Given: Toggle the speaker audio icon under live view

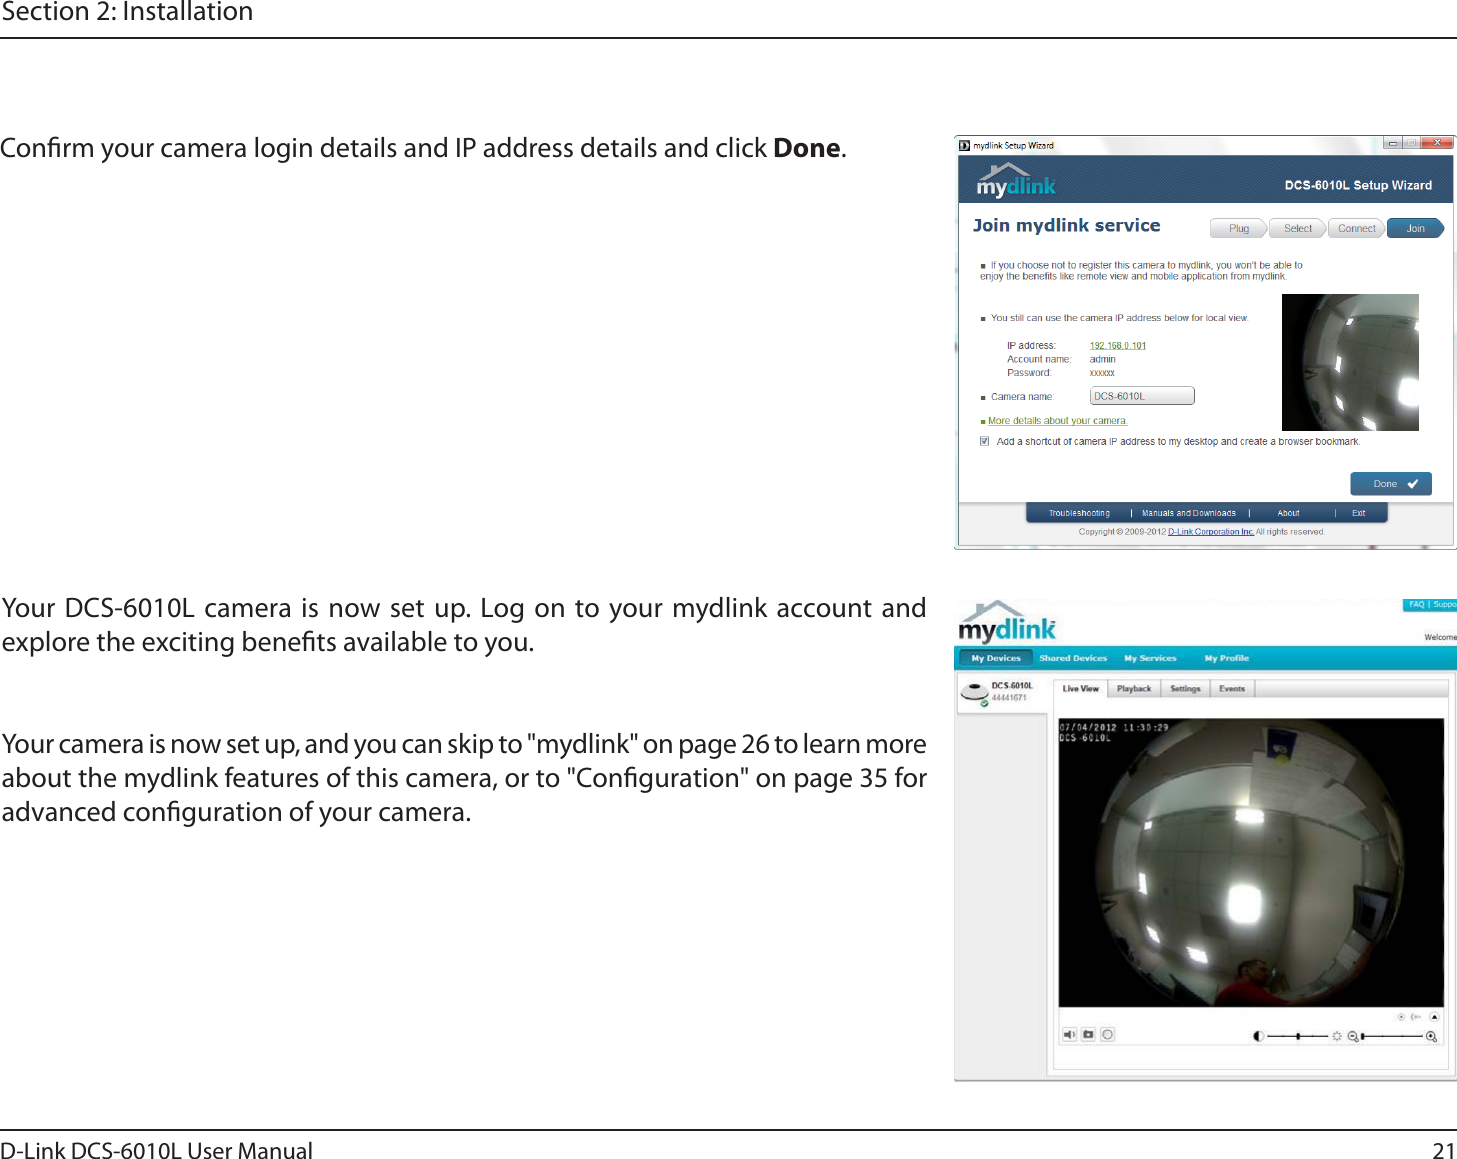Looking at the screenshot, I should click(x=1069, y=1035).
